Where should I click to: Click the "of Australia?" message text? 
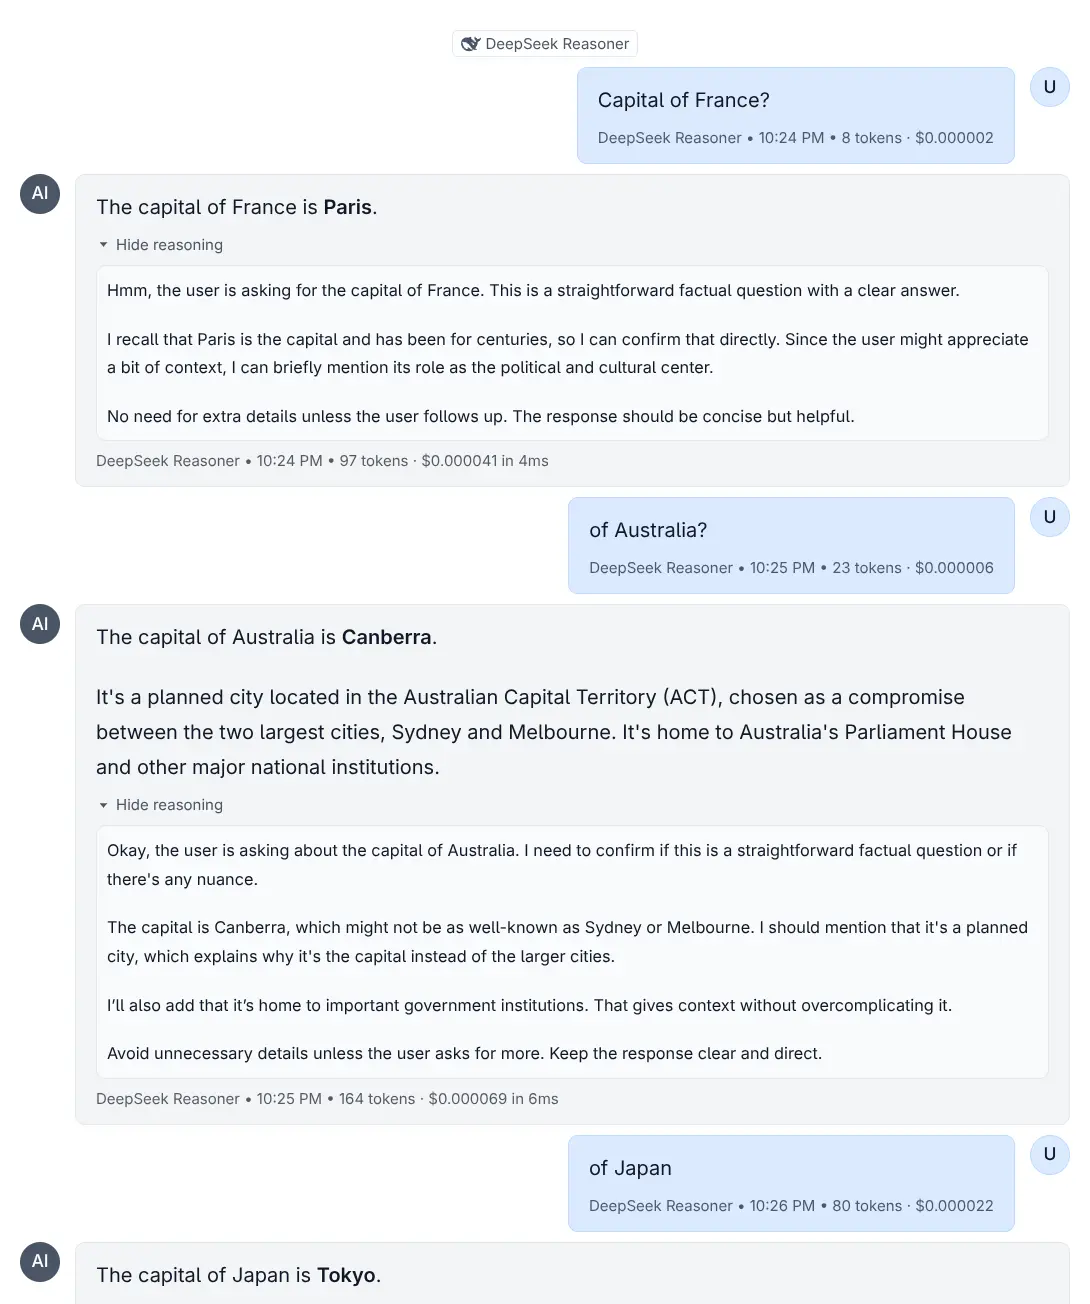click(x=648, y=530)
